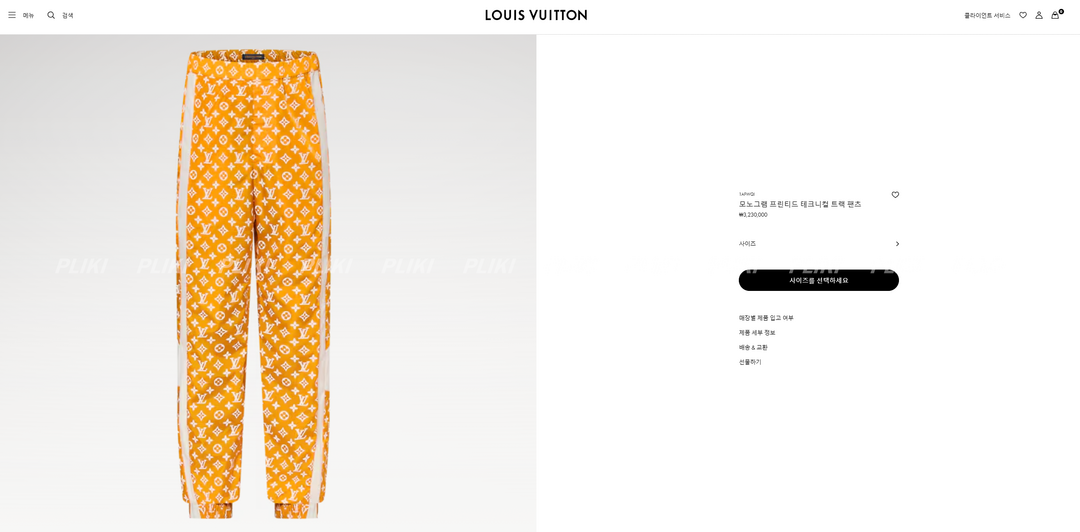This screenshot has width=1080, height=532.
Task: Open the 사이즈 size selector row
Action: coord(819,244)
